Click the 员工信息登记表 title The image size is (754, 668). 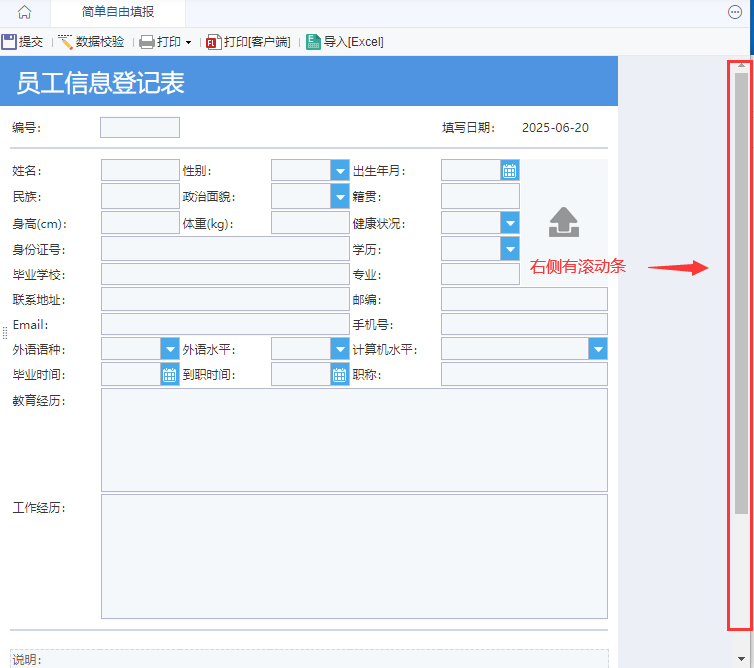coord(101,82)
